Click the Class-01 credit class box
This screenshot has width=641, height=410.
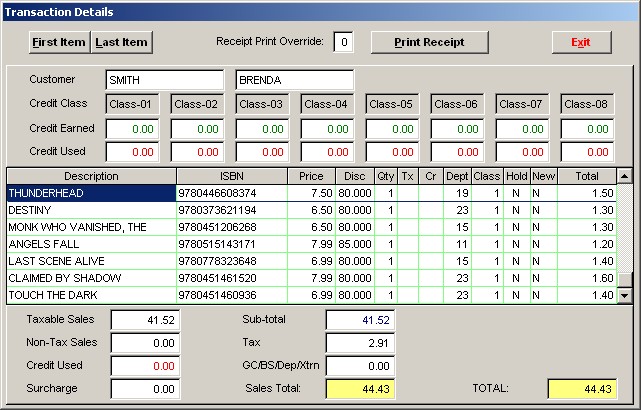pyautogui.click(x=132, y=104)
